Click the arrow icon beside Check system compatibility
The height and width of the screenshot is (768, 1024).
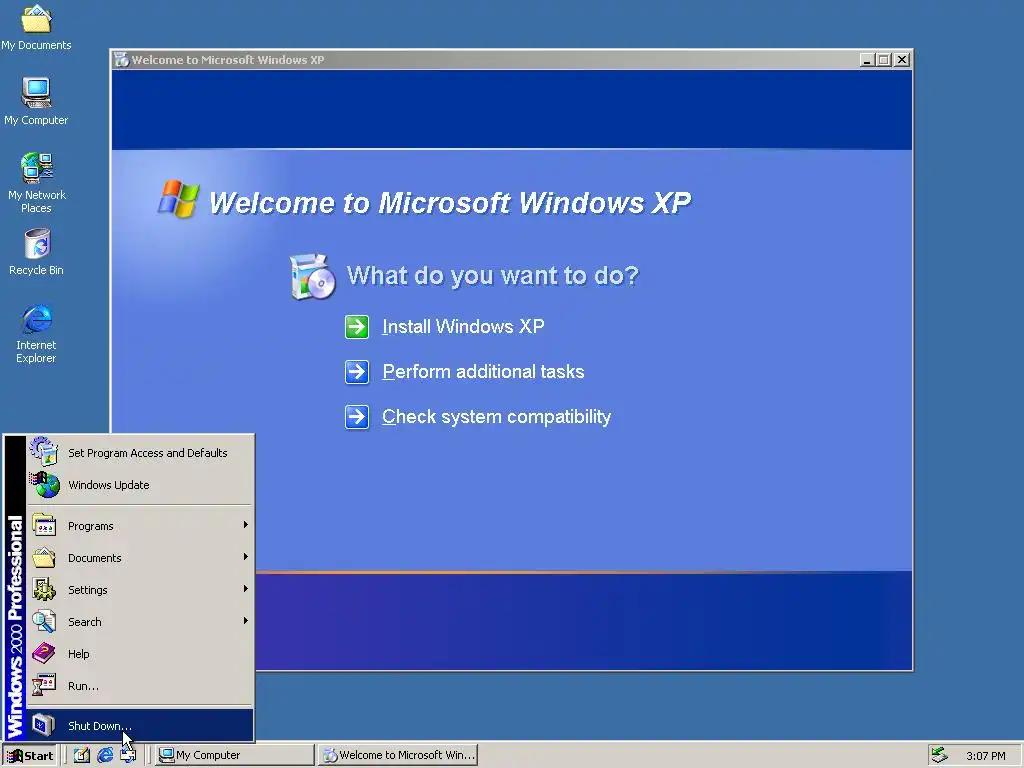pos(357,417)
